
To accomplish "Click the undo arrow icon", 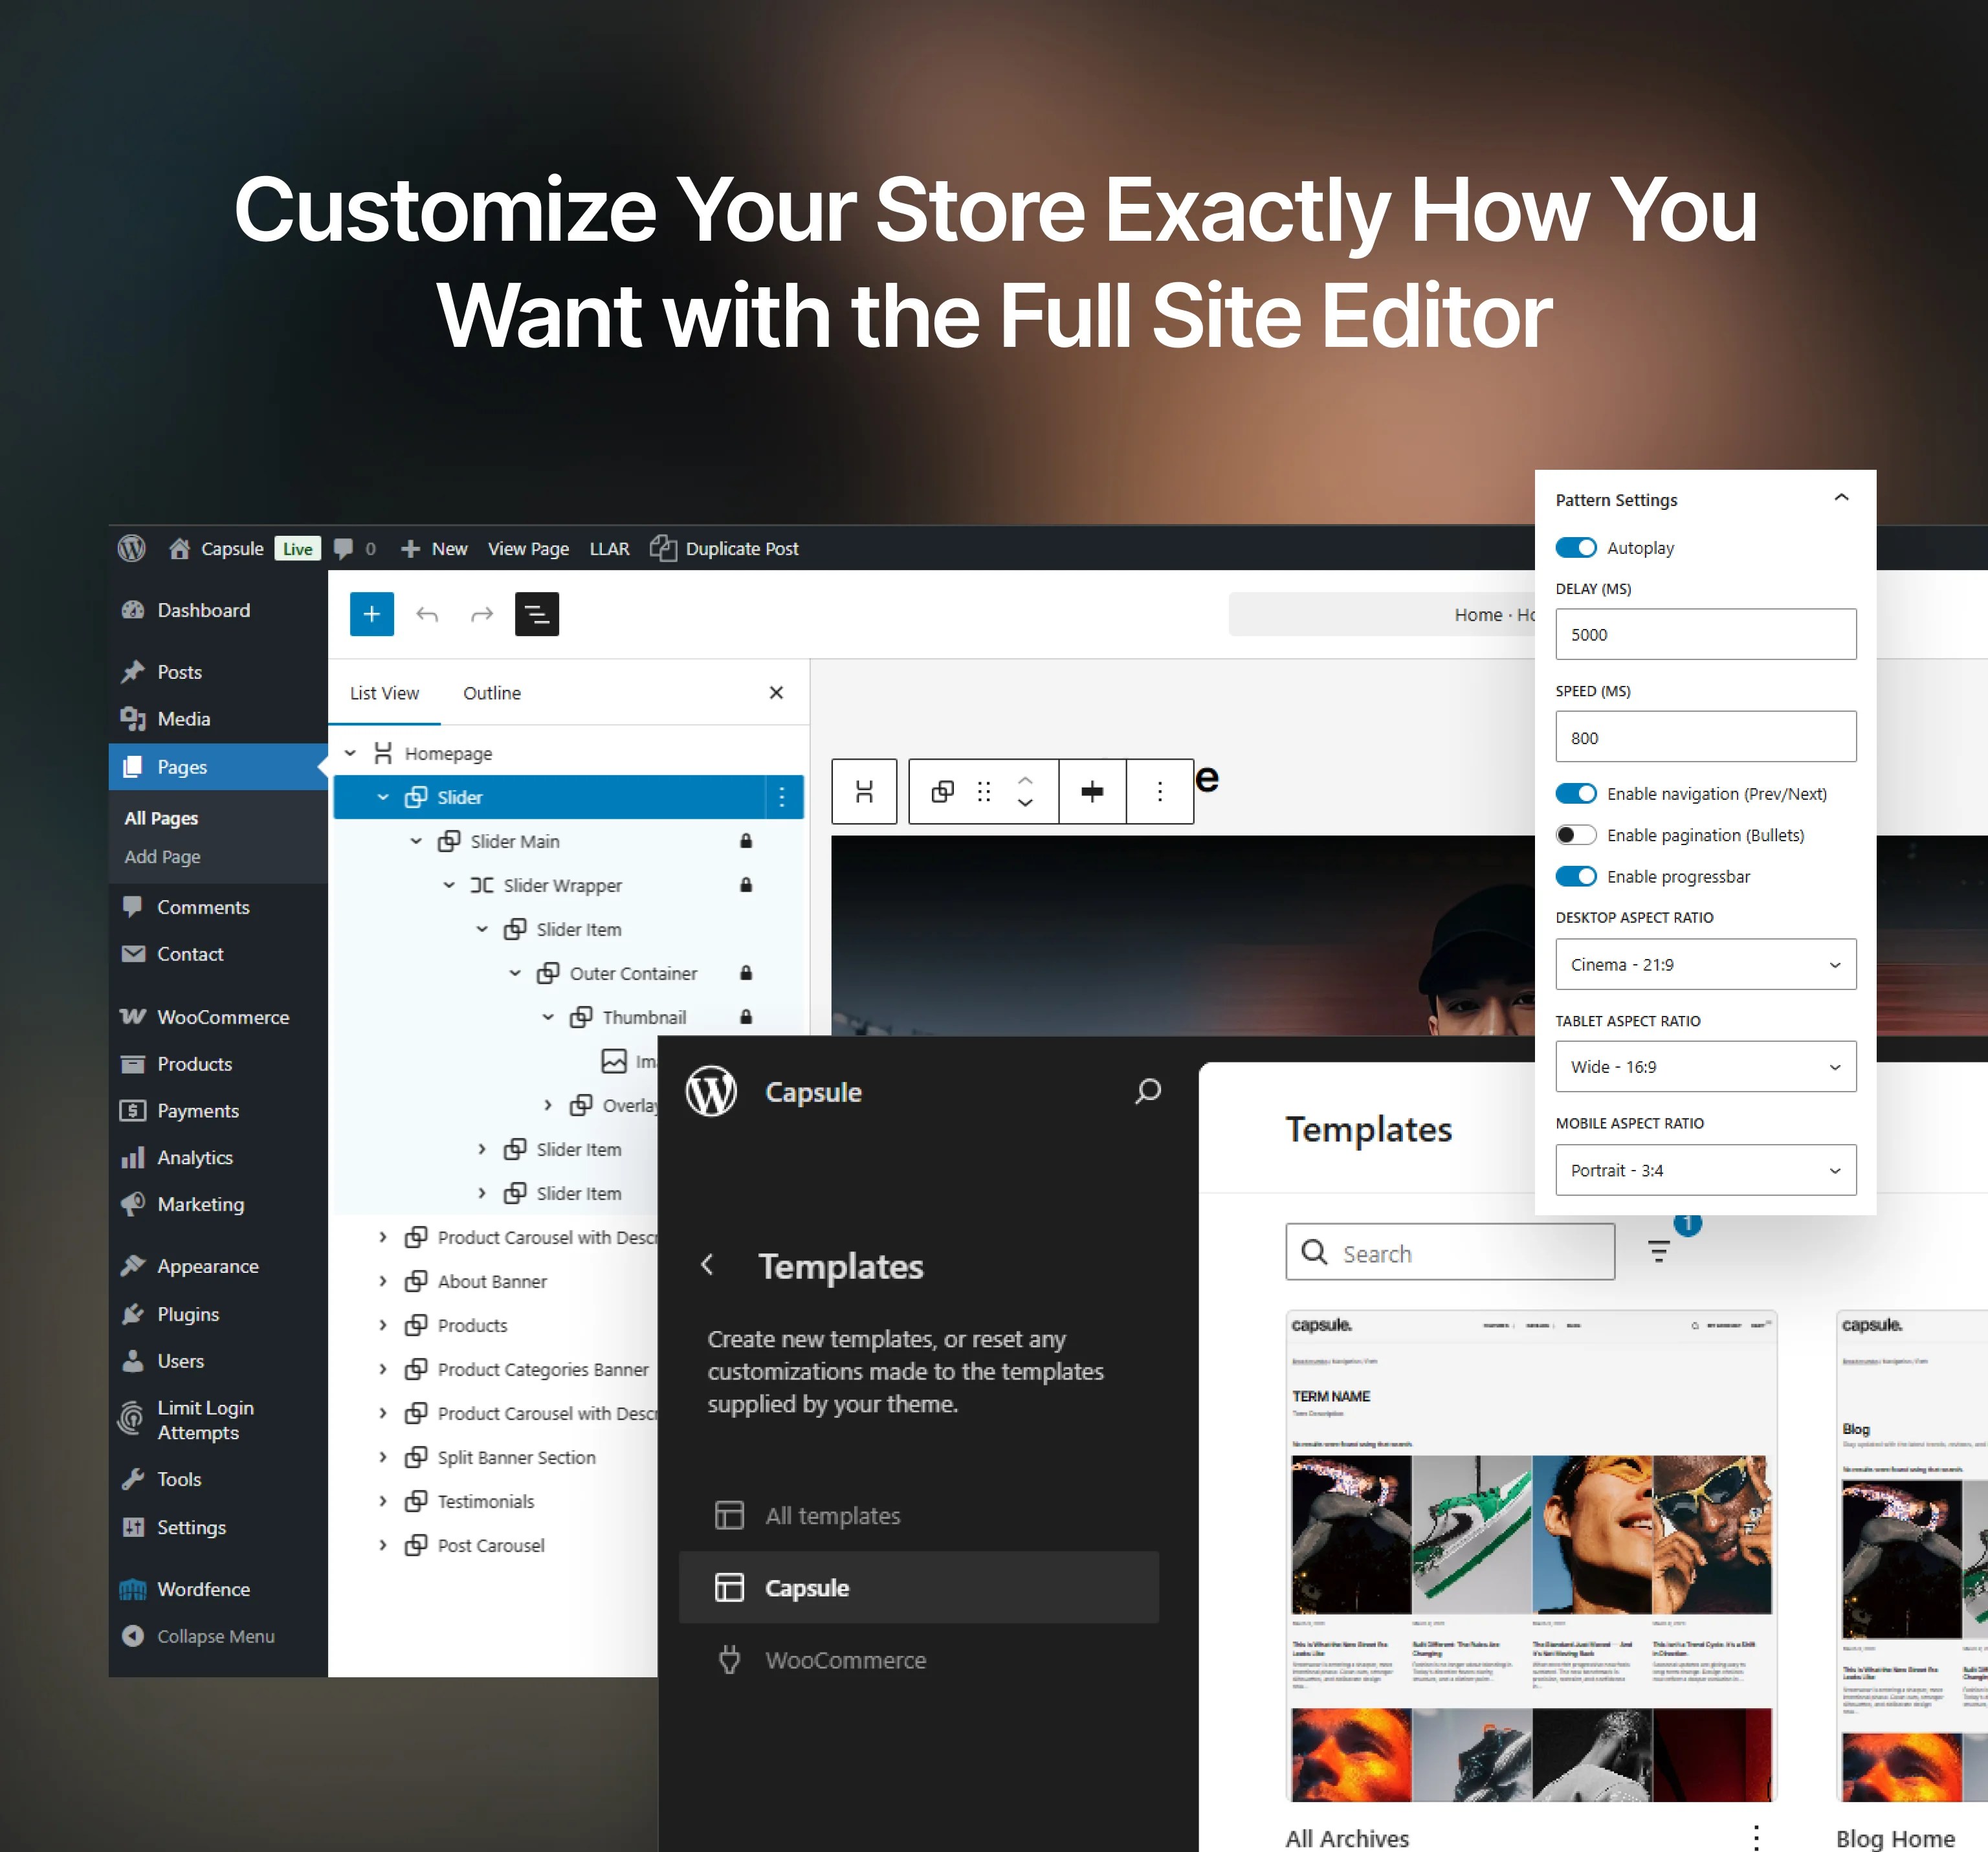I will 427,614.
